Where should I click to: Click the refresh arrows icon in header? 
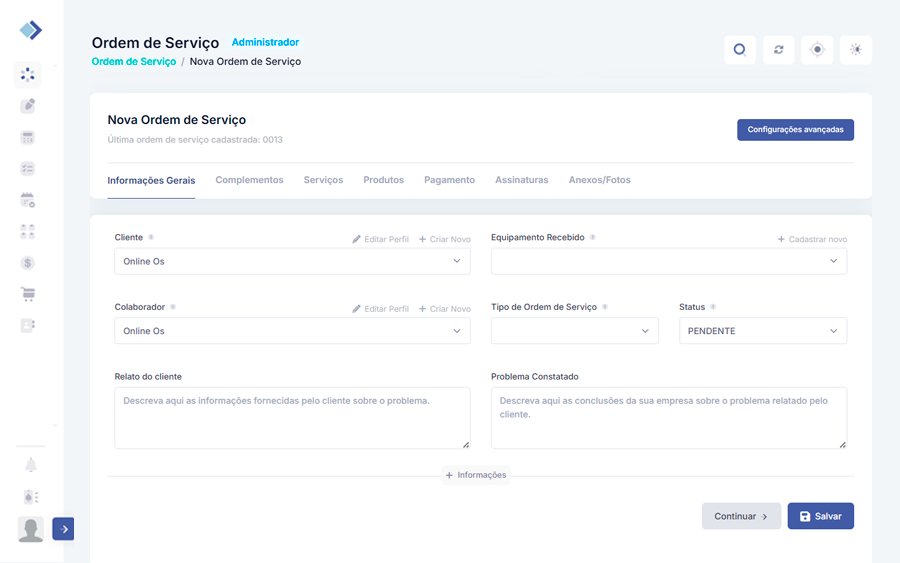click(x=778, y=50)
